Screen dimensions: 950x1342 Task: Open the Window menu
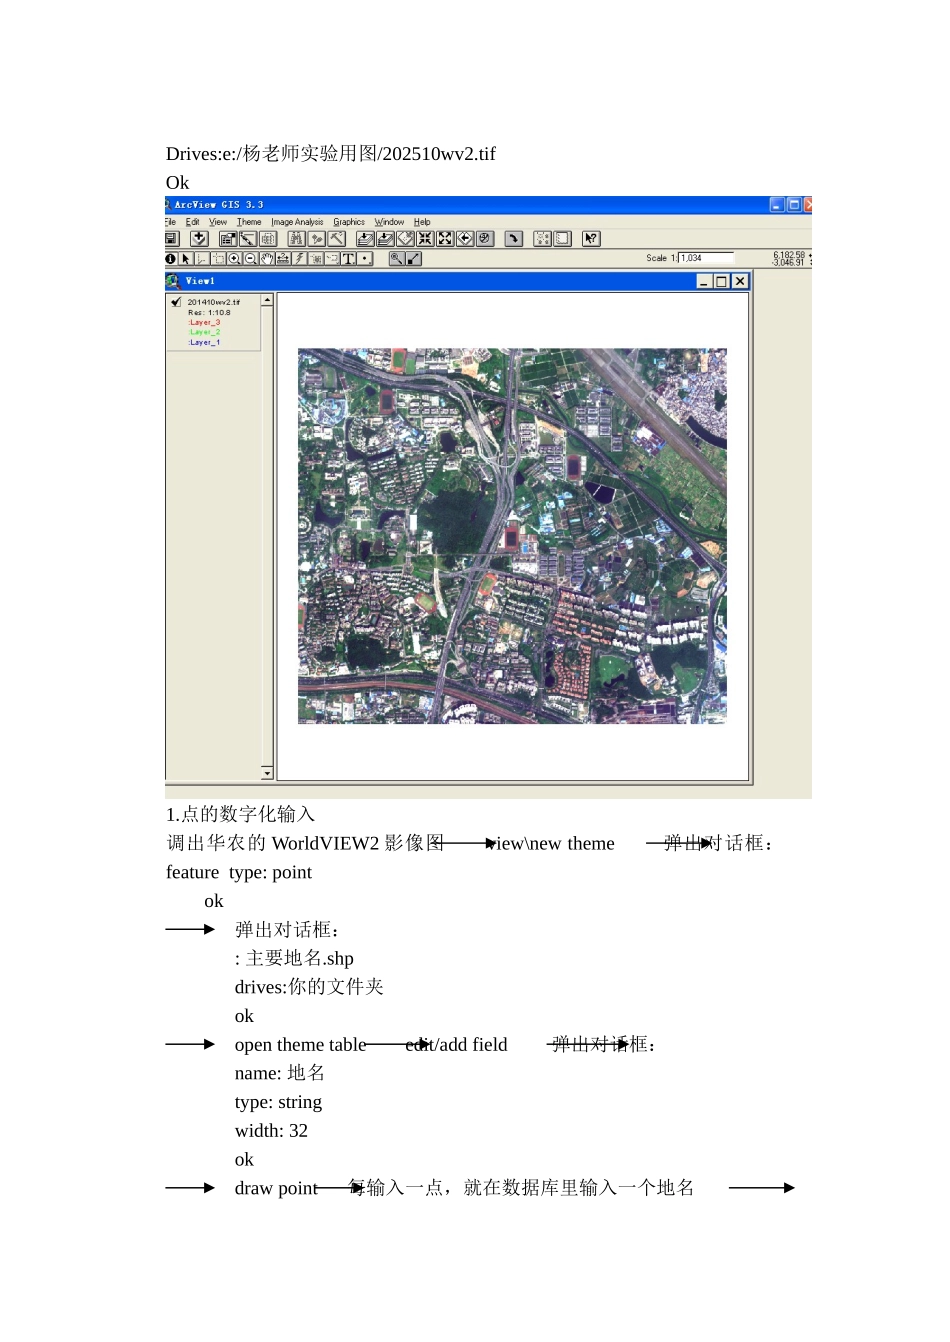389,222
